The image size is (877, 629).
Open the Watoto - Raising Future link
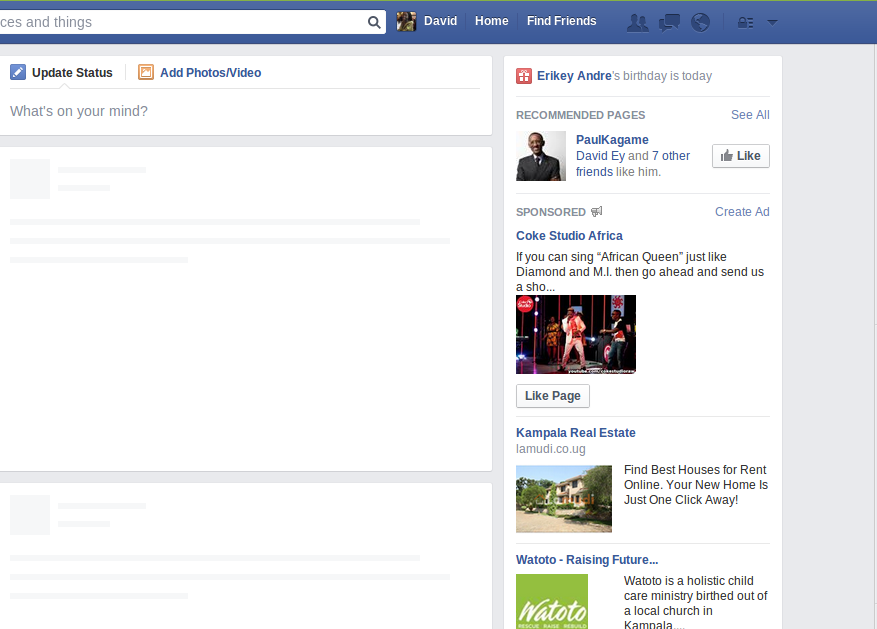point(587,560)
